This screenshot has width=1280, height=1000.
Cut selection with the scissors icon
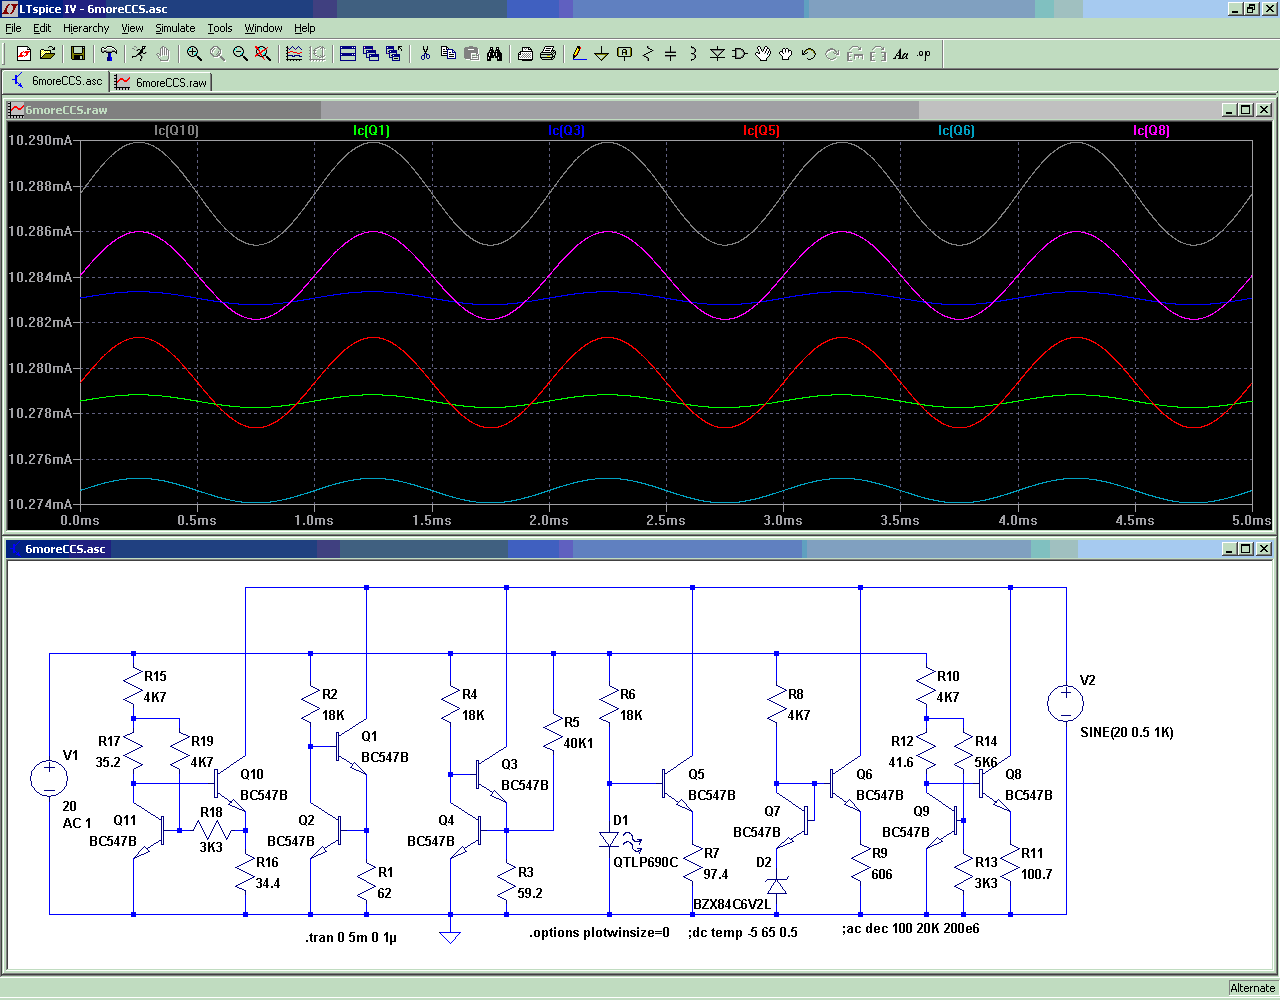click(x=425, y=54)
